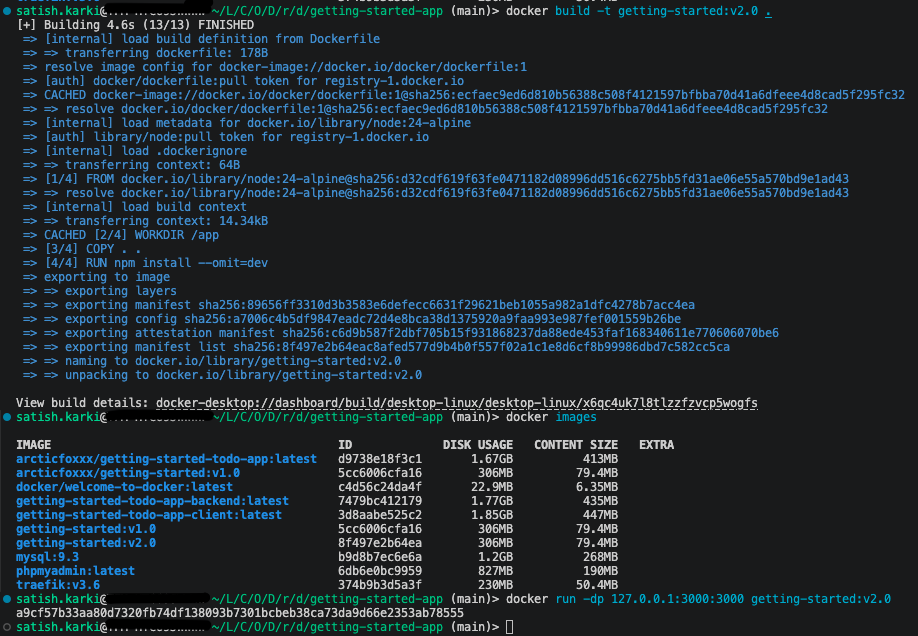
Task: Click the hollow circle beside the last prompt
Action: tap(7, 627)
